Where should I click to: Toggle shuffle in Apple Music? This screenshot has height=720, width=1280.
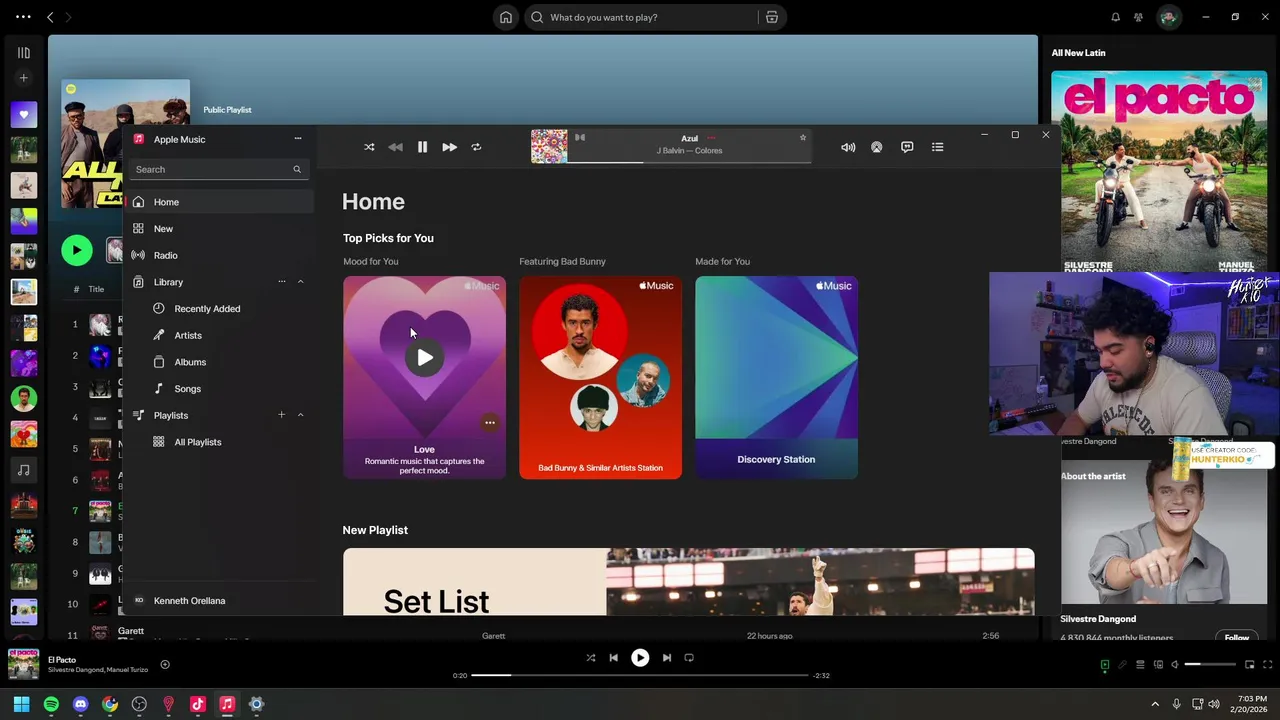click(x=369, y=147)
